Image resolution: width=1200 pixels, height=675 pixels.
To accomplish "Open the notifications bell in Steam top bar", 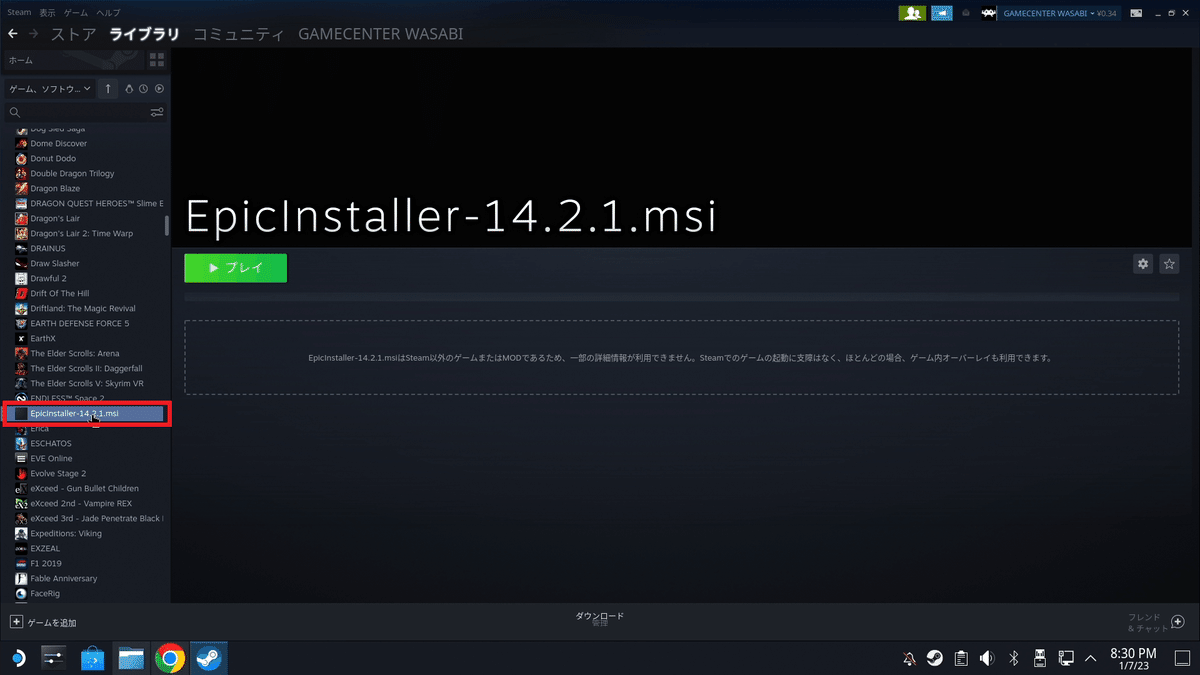I will tap(966, 13).
